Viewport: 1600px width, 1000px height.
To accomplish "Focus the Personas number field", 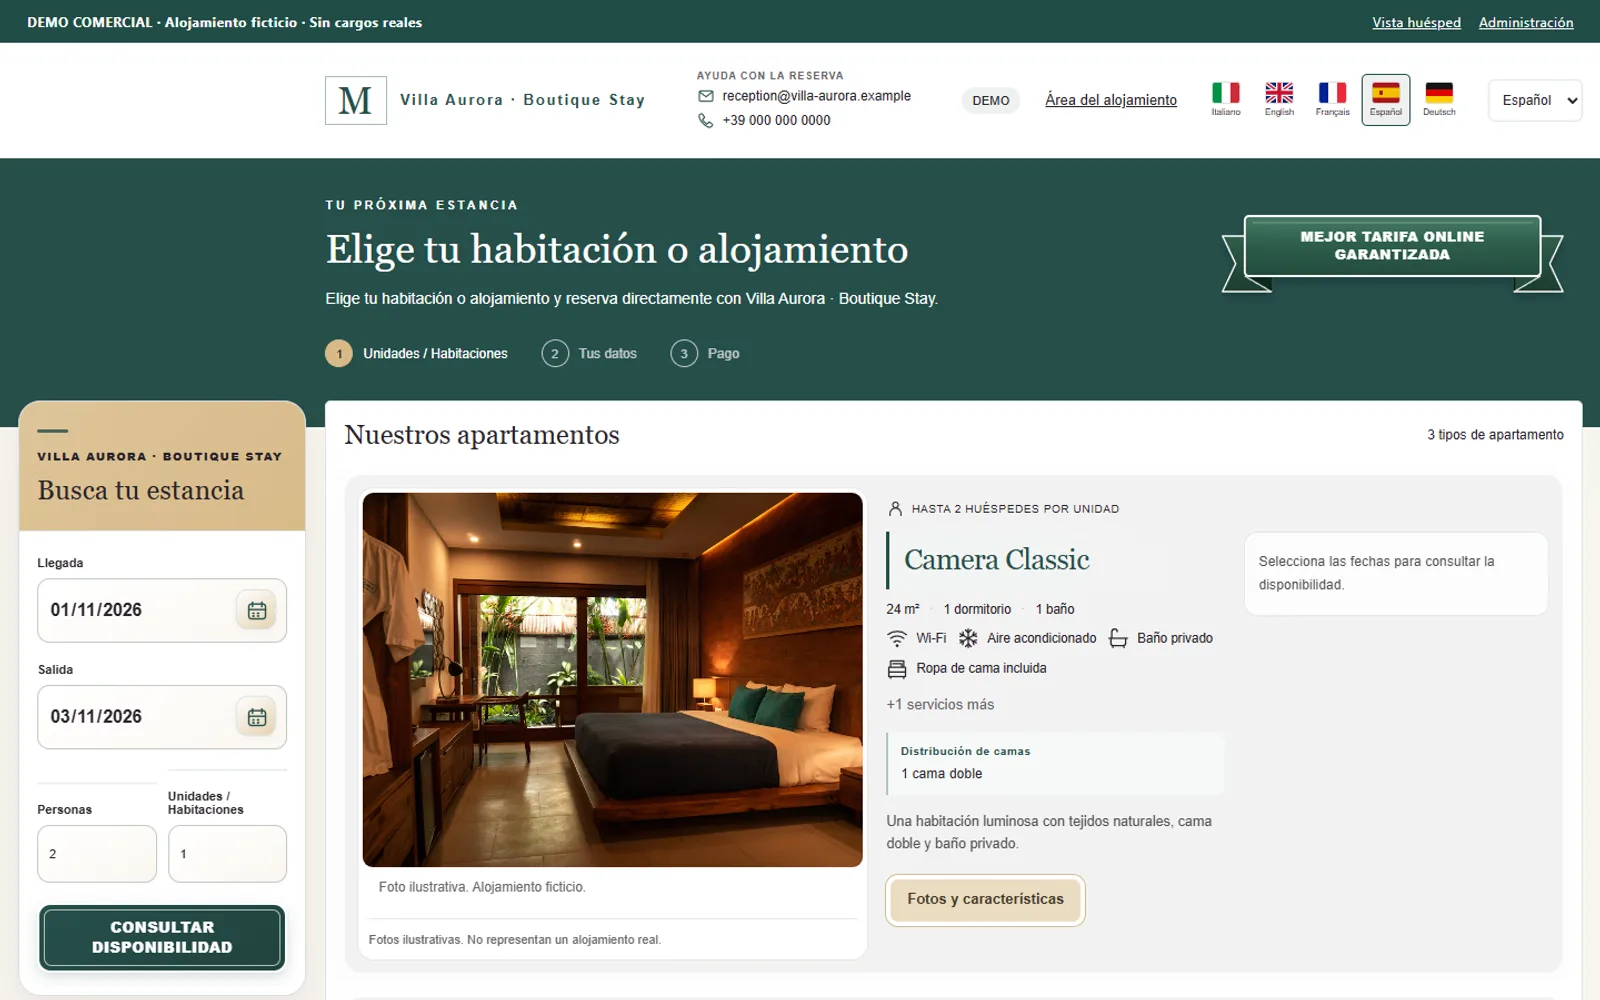I will pyautogui.click(x=97, y=854).
